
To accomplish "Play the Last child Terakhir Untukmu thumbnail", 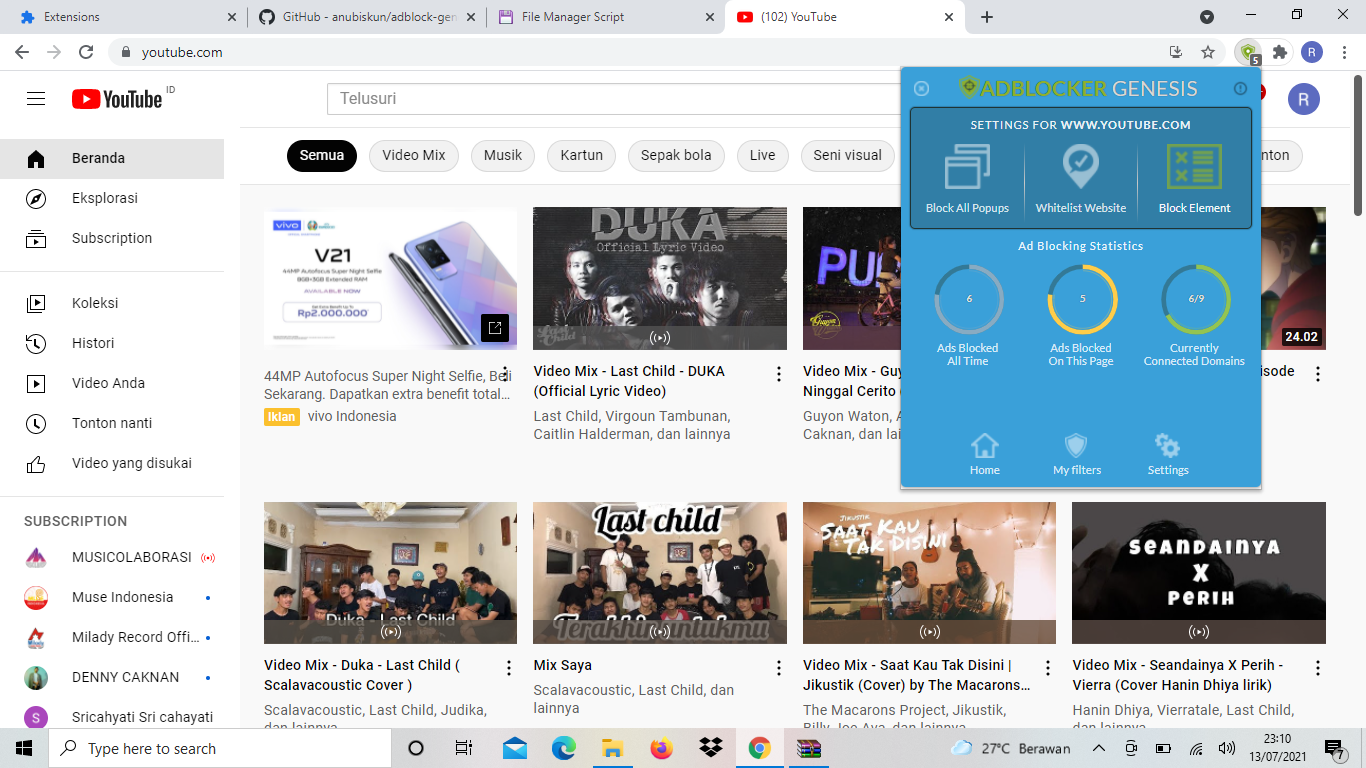I will [660, 572].
